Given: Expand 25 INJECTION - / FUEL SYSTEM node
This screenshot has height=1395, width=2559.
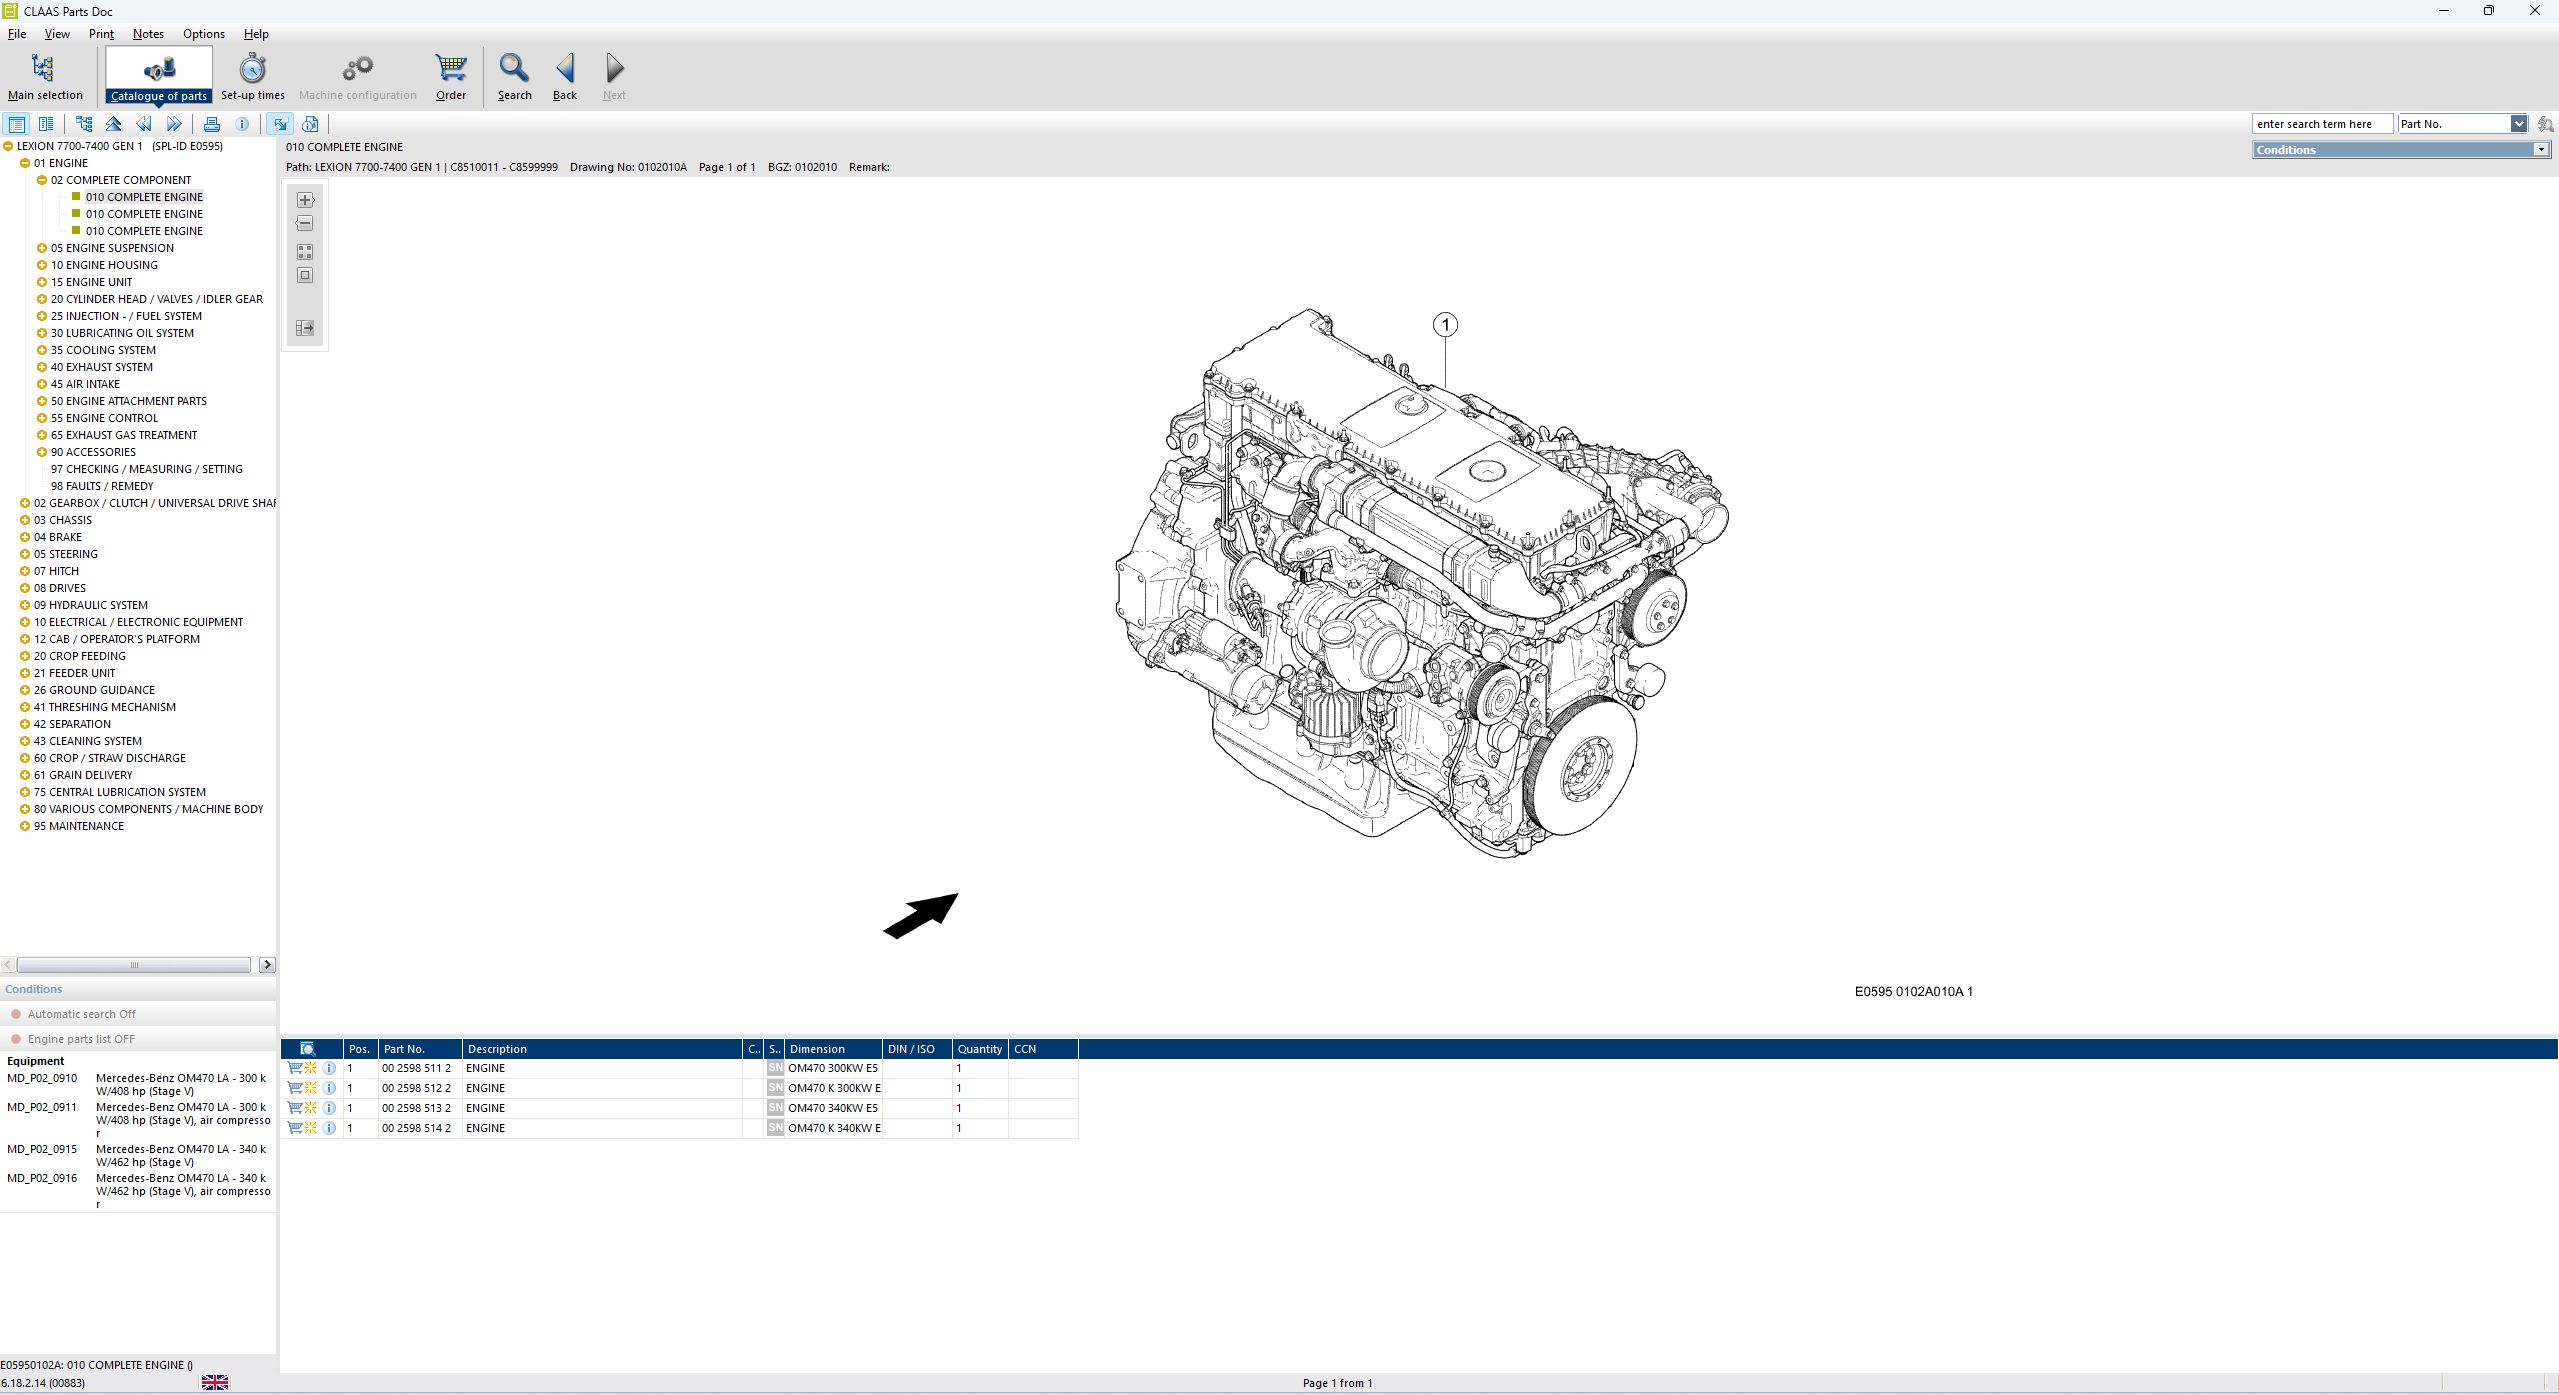Looking at the screenshot, I should click(42, 316).
